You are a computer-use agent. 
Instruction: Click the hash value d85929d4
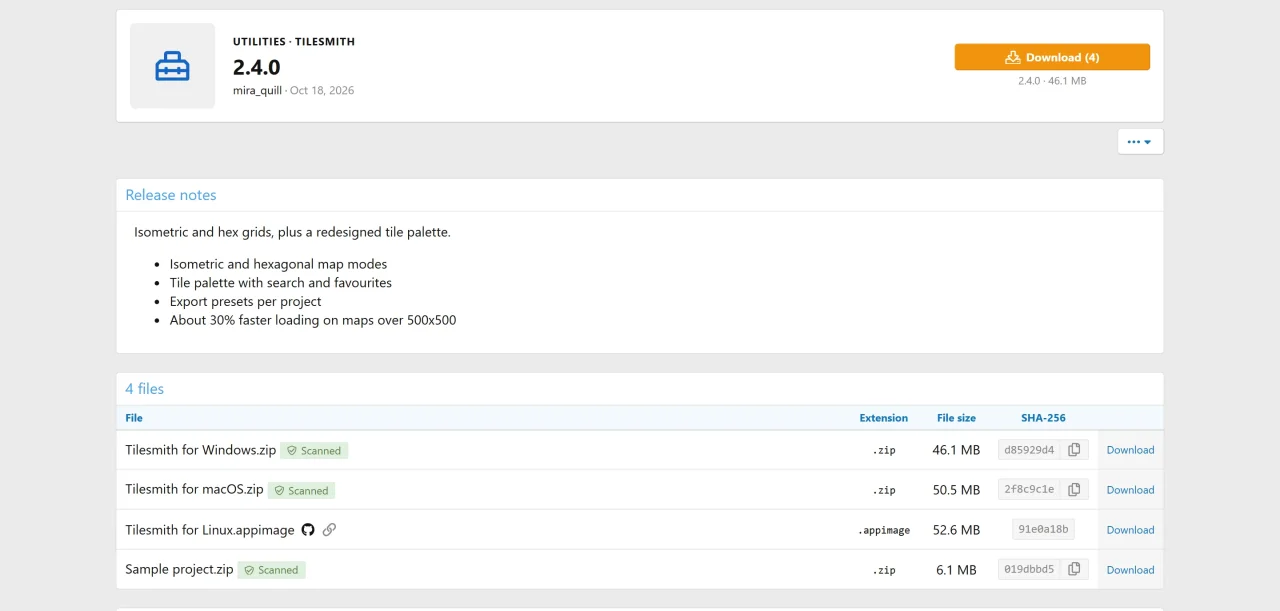1030,450
